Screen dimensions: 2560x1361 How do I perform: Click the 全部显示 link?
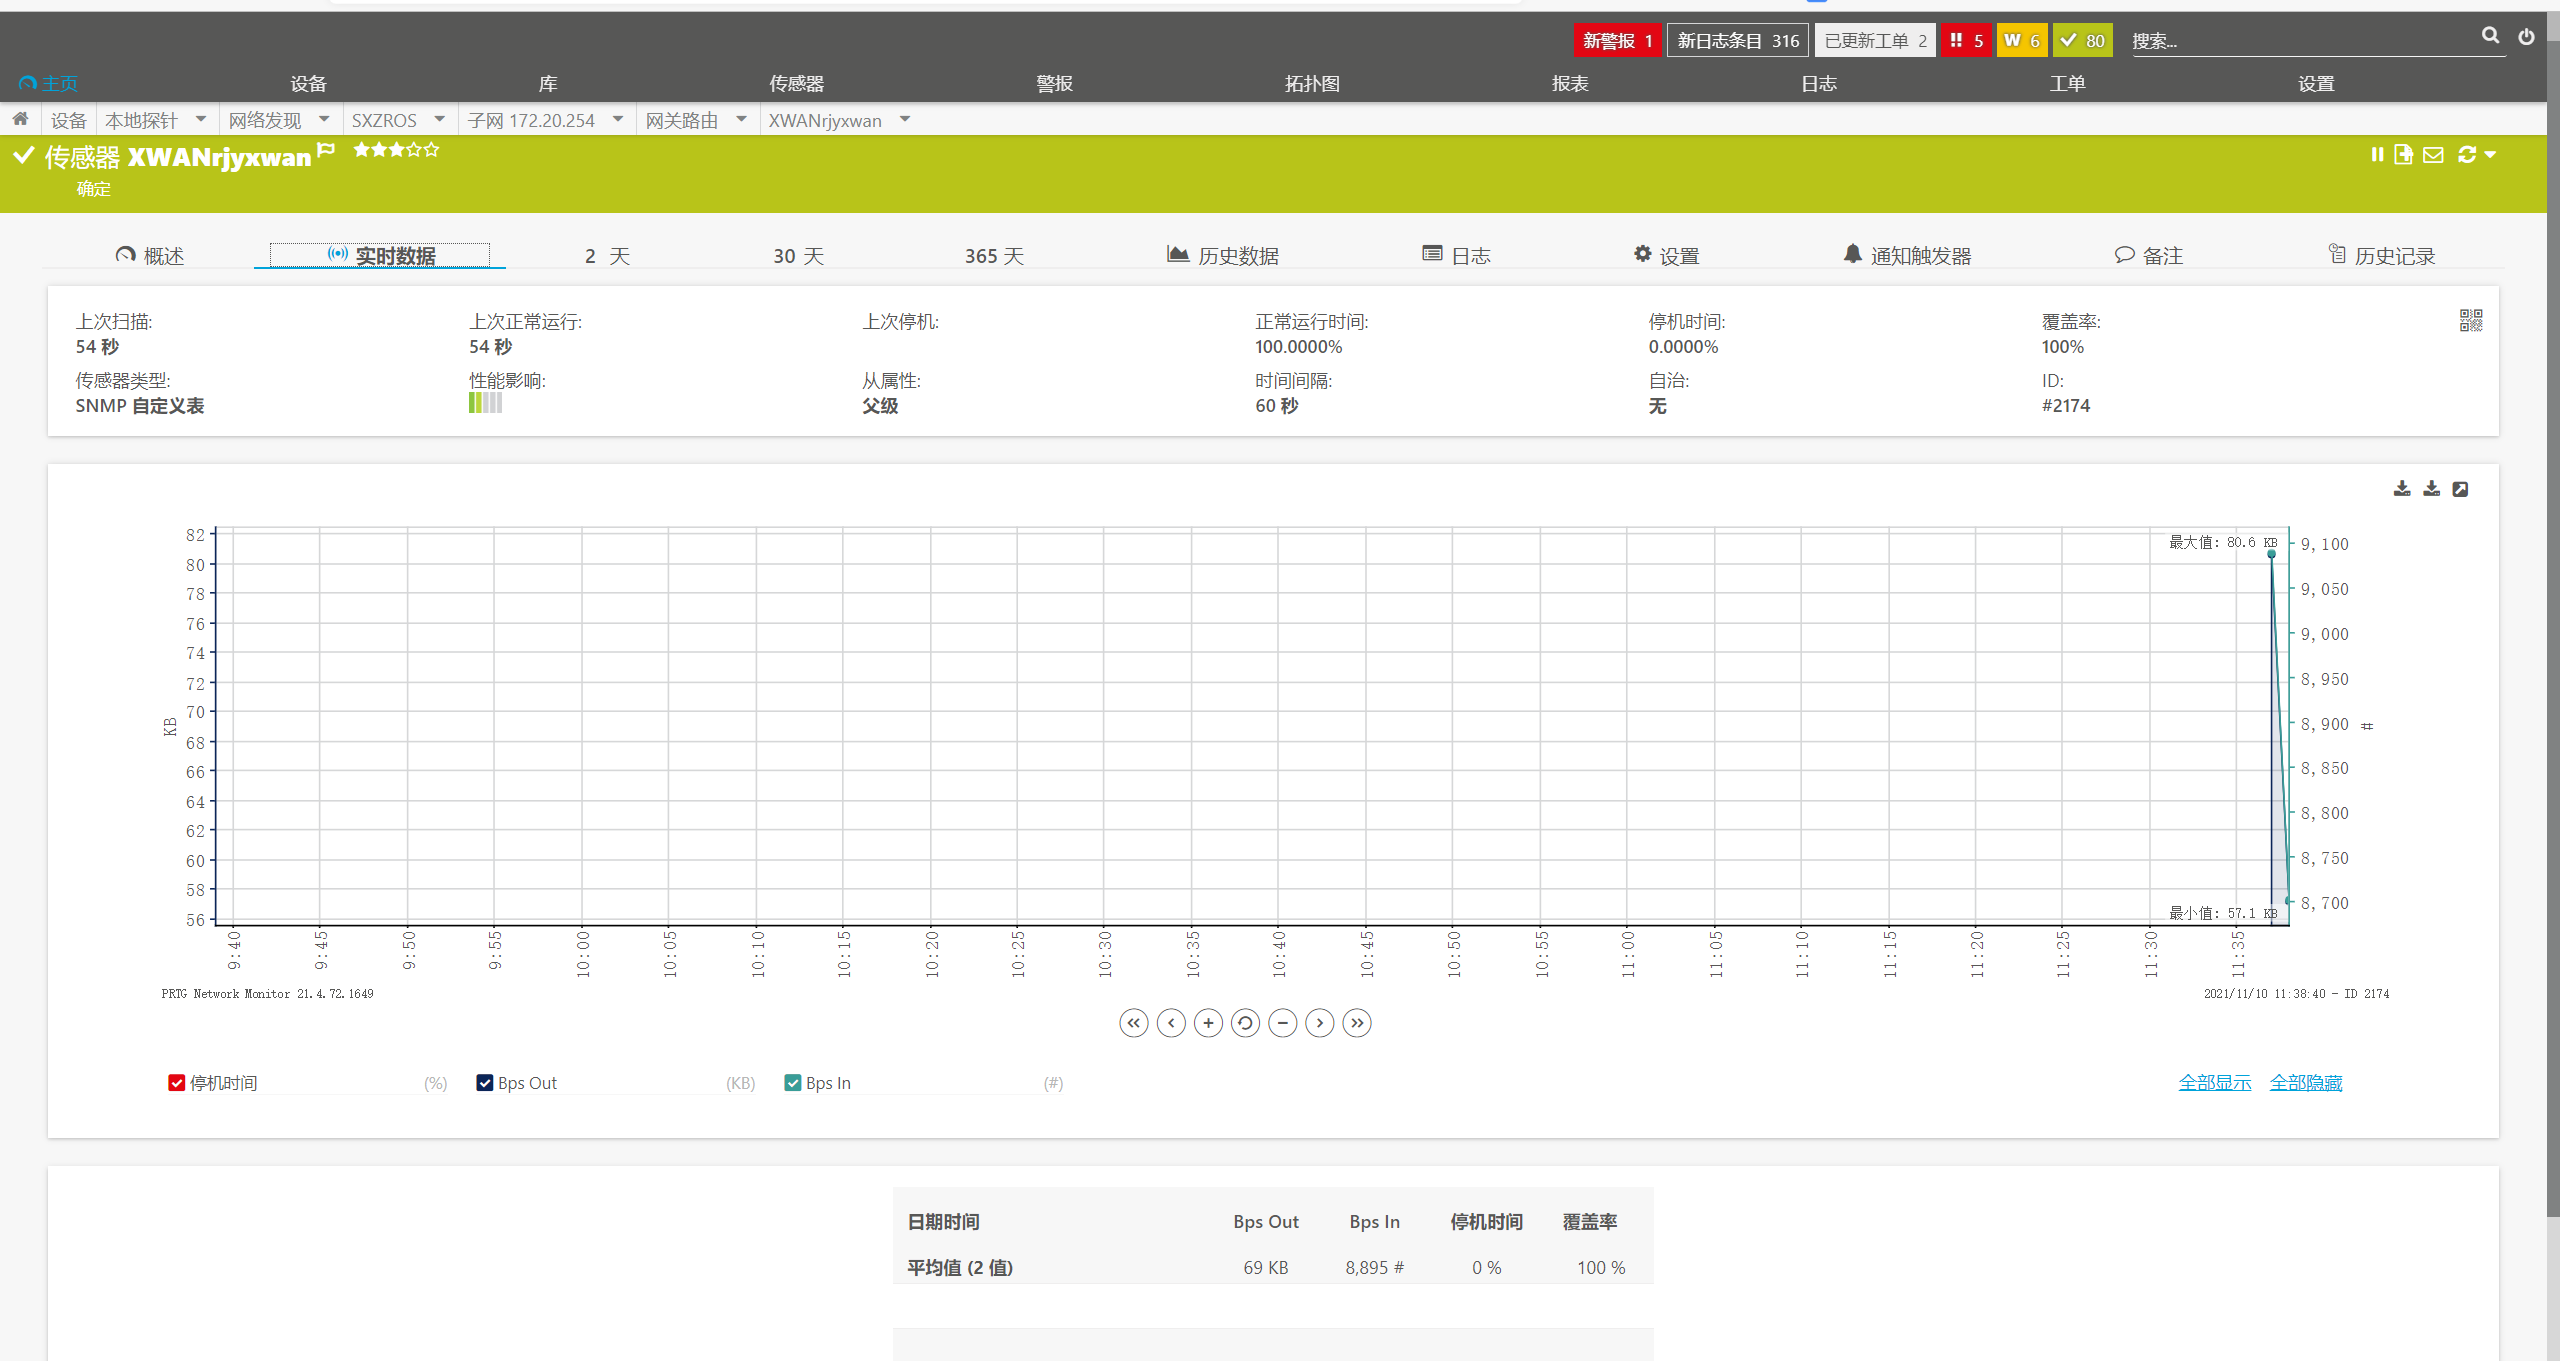(x=2215, y=1083)
